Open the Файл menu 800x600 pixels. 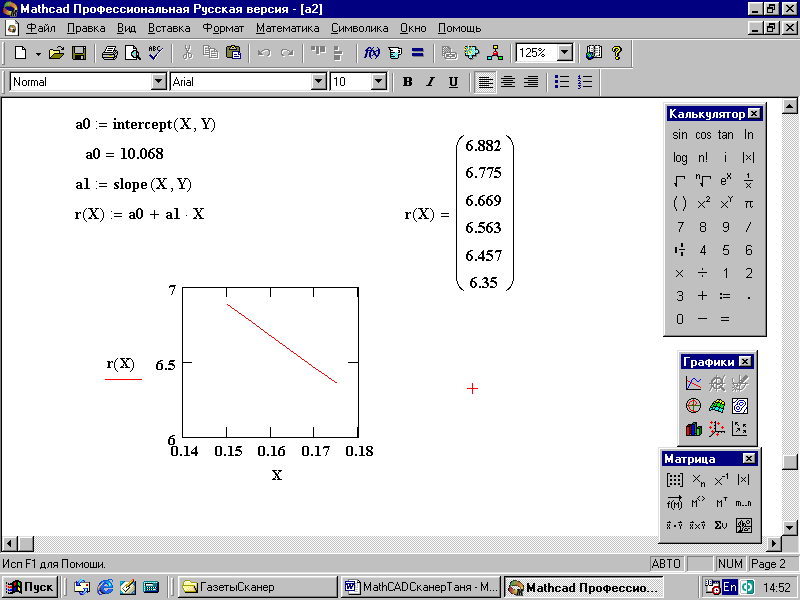click(40, 28)
